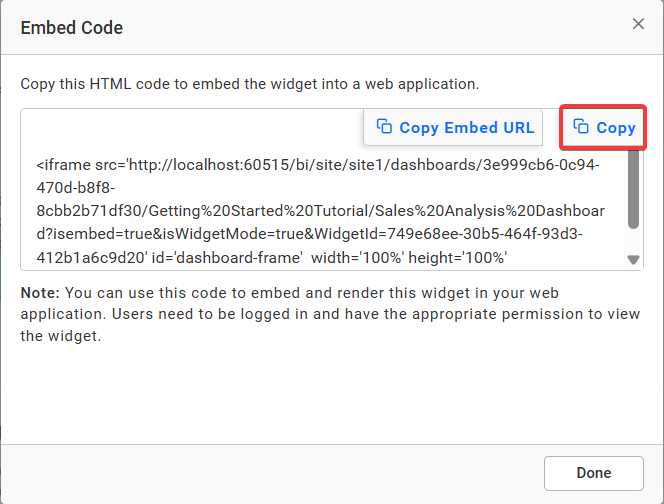The image size is (664, 504).
Task: Click the first line starting with iframe src
Action: coord(317,165)
